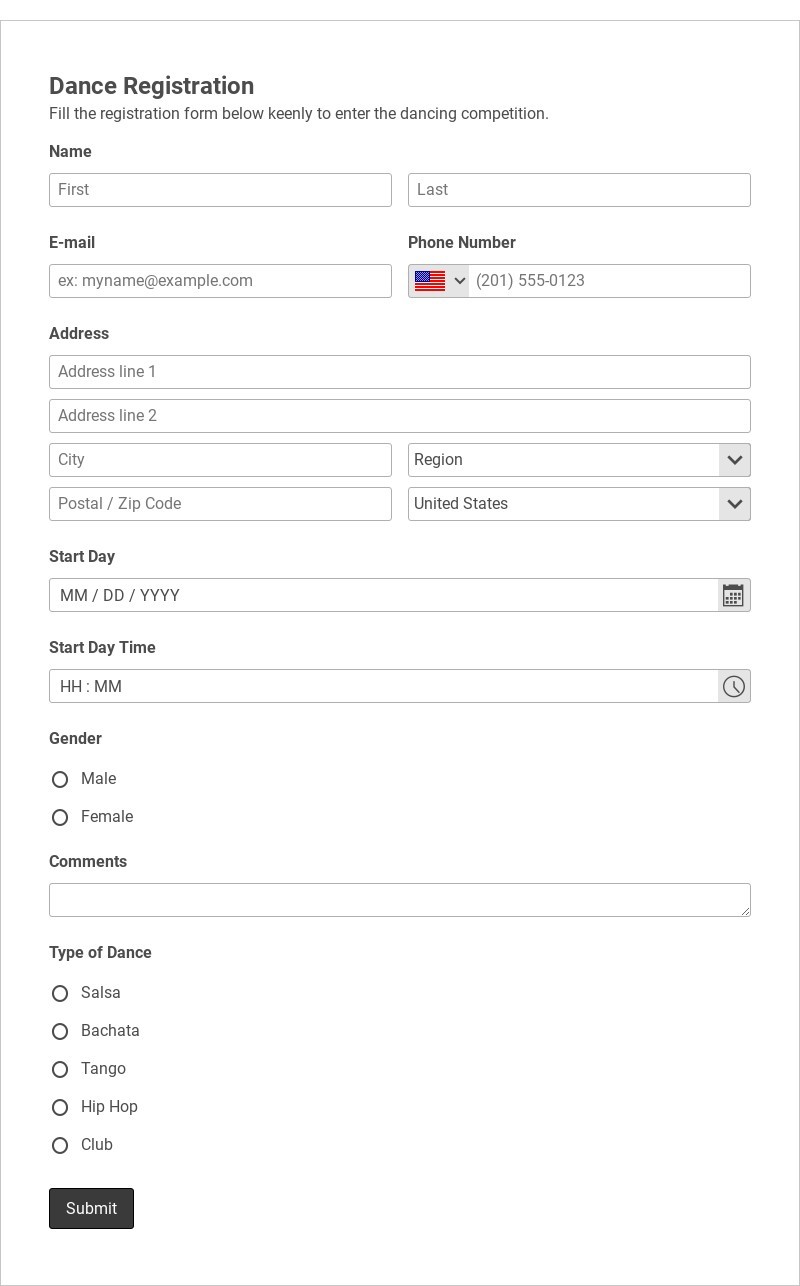The width and height of the screenshot is (800, 1286).
Task: Click inside the Comments text area
Action: click(x=400, y=900)
